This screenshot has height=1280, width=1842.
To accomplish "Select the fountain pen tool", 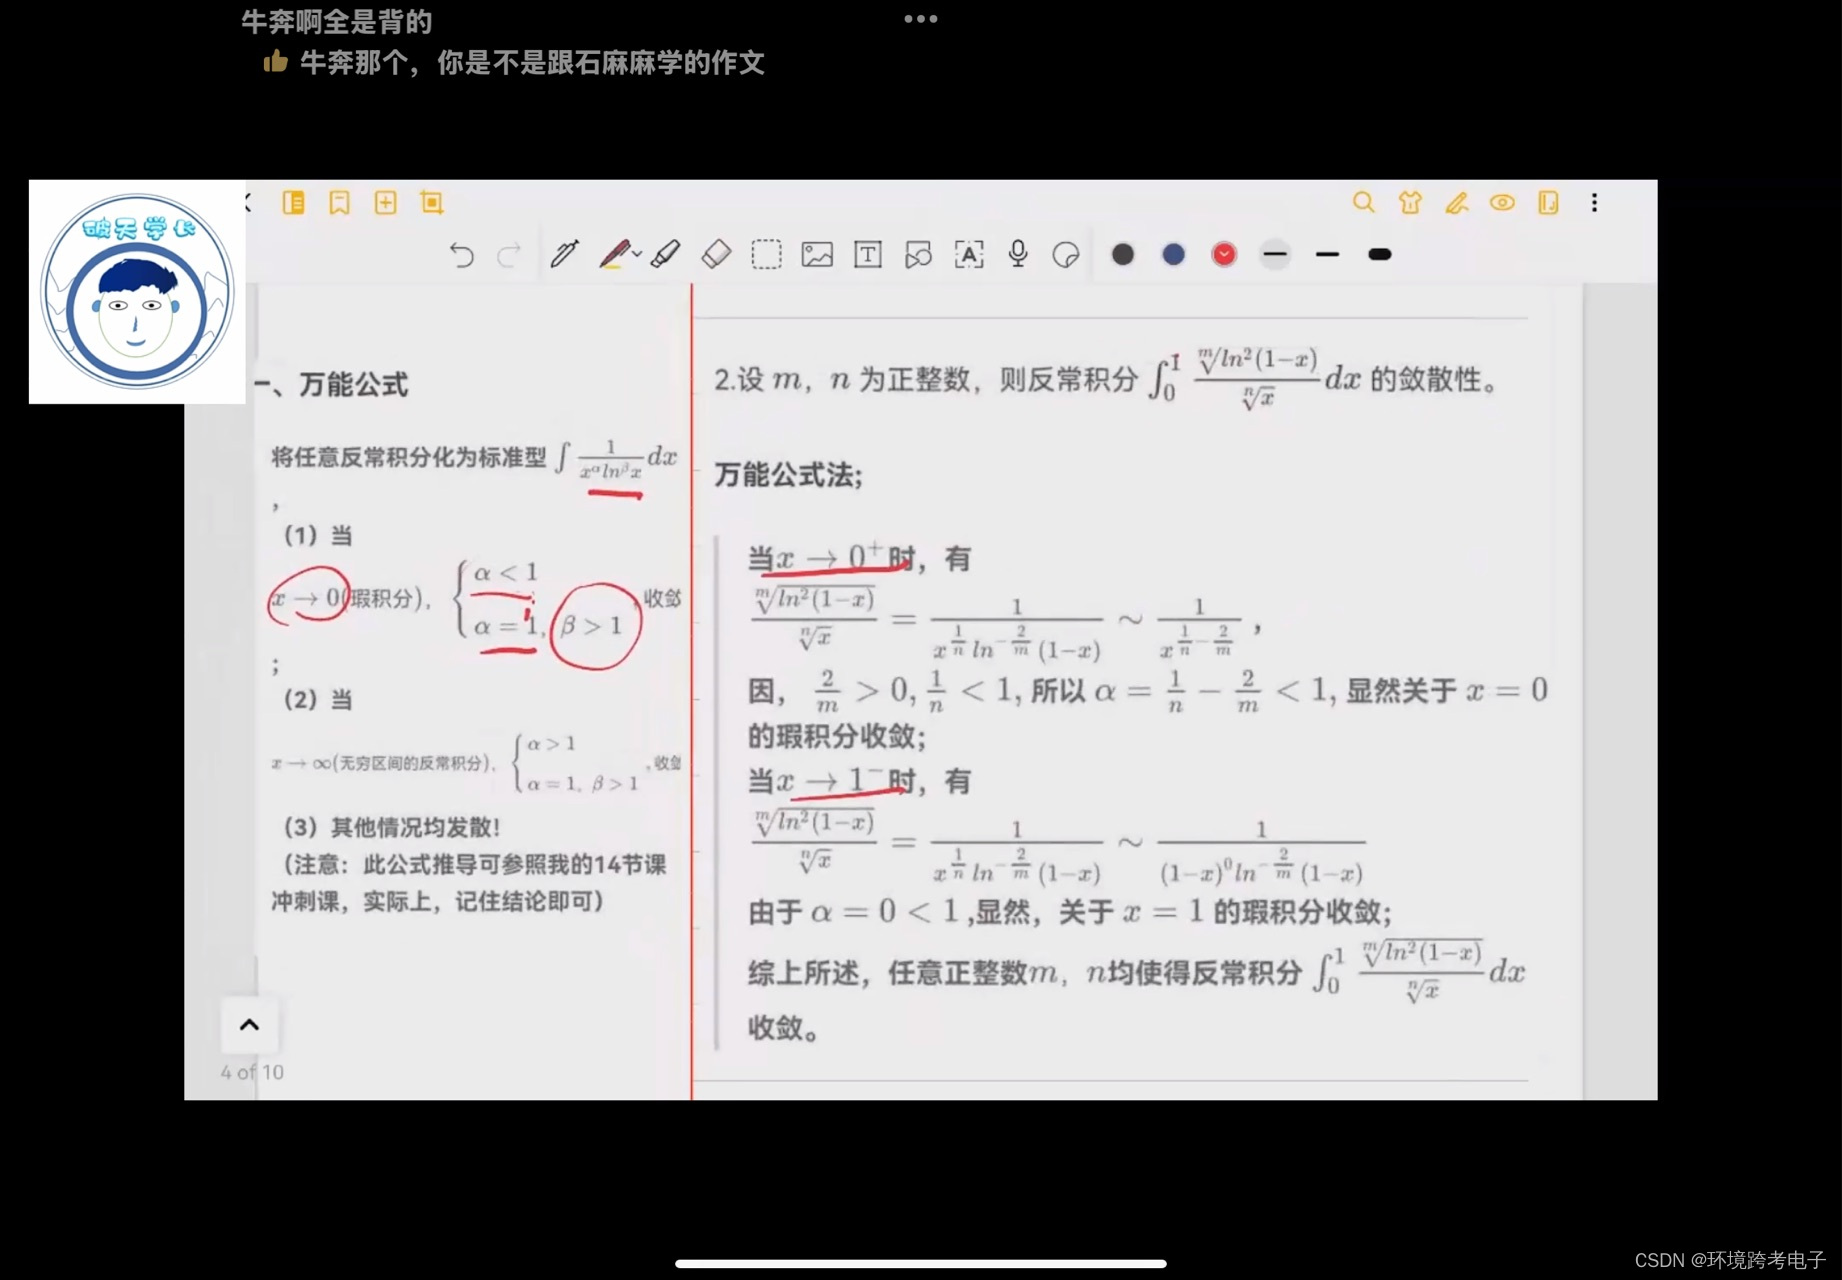I will (564, 254).
